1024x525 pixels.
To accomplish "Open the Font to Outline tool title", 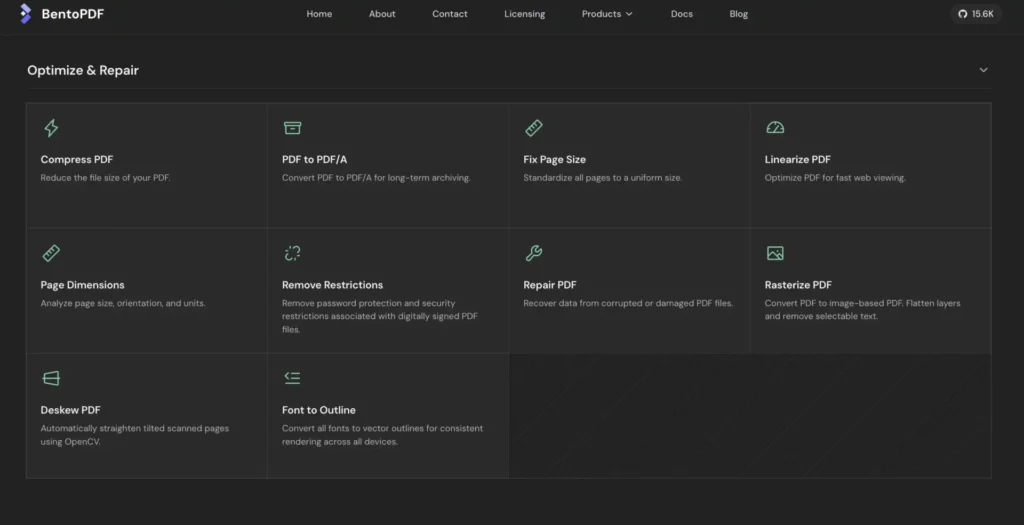I will pyautogui.click(x=319, y=410).
